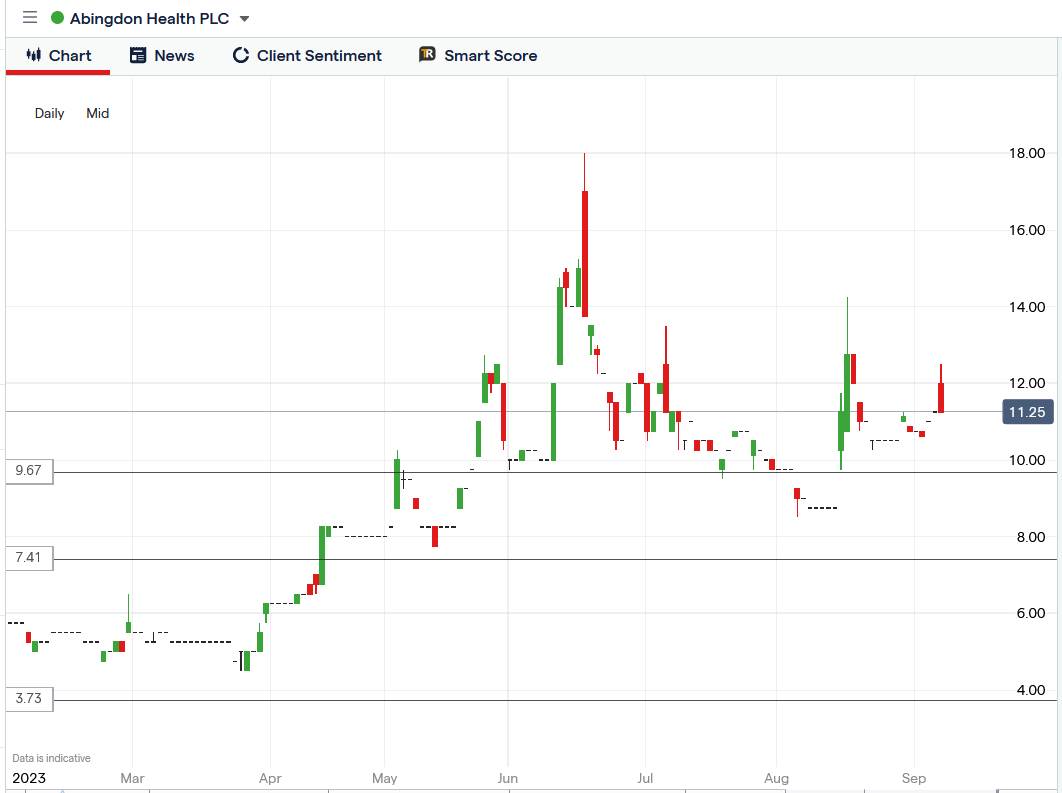
Task: Click the TR Smart Score icon
Action: coord(427,55)
